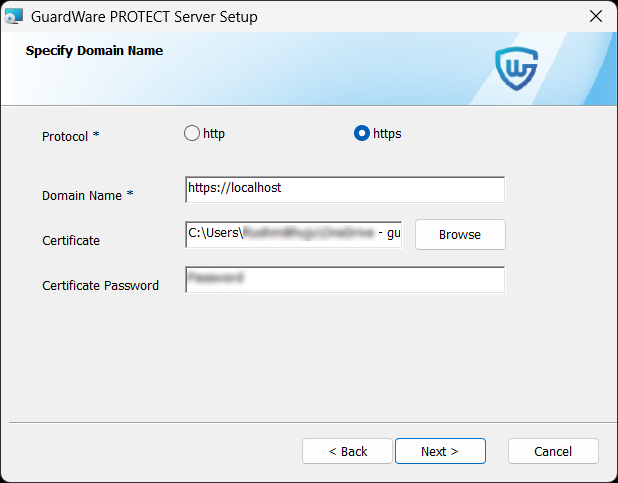Browse for a certificate file
Screen dimensions: 618x483
(460, 234)
